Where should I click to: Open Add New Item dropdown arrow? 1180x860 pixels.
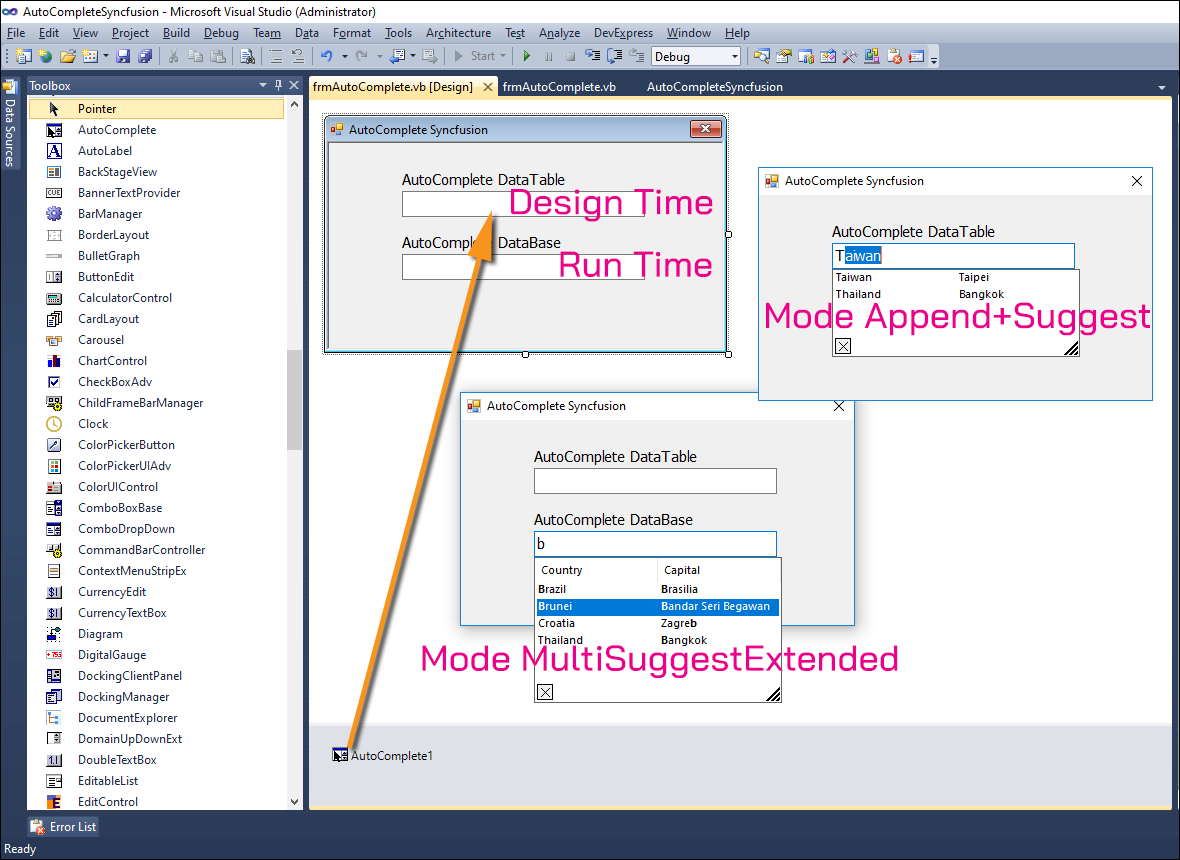click(105, 56)
